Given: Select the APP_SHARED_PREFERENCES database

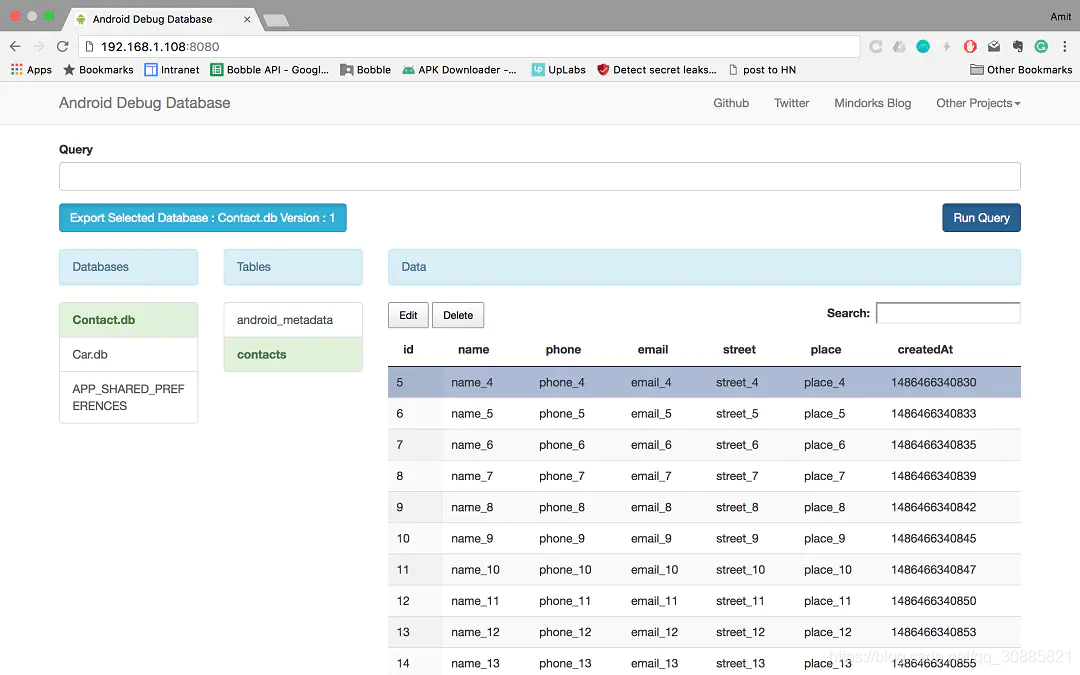Looking at the screenshot, I should tap(128, 397).
